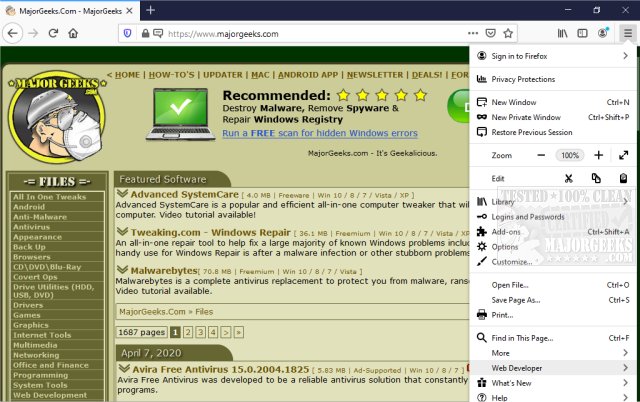The image size is (640, 402).
Task: Choose Save Page As...
Action: [553, 300]
